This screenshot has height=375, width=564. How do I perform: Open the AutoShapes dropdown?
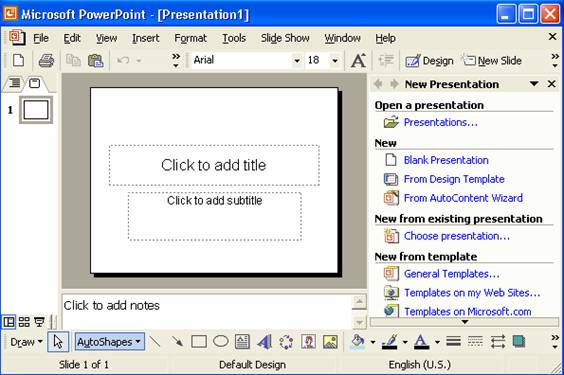coord(110,342)
